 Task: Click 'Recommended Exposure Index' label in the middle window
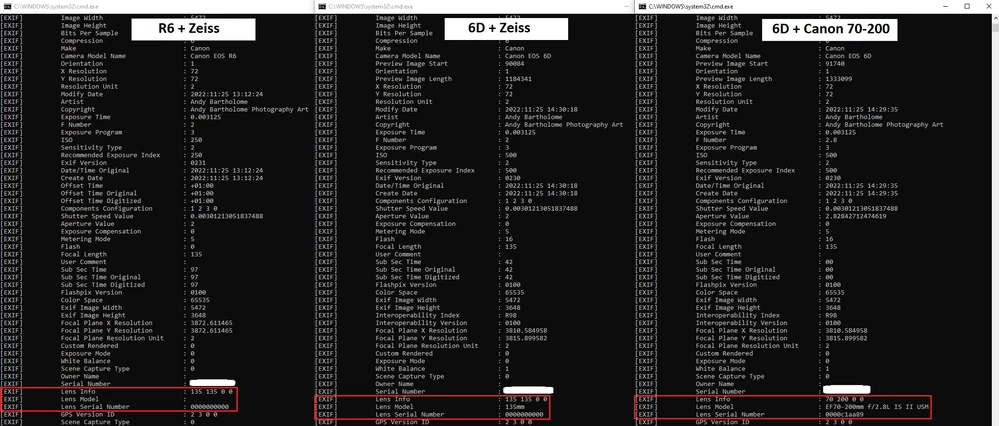(x=425, y=171)
